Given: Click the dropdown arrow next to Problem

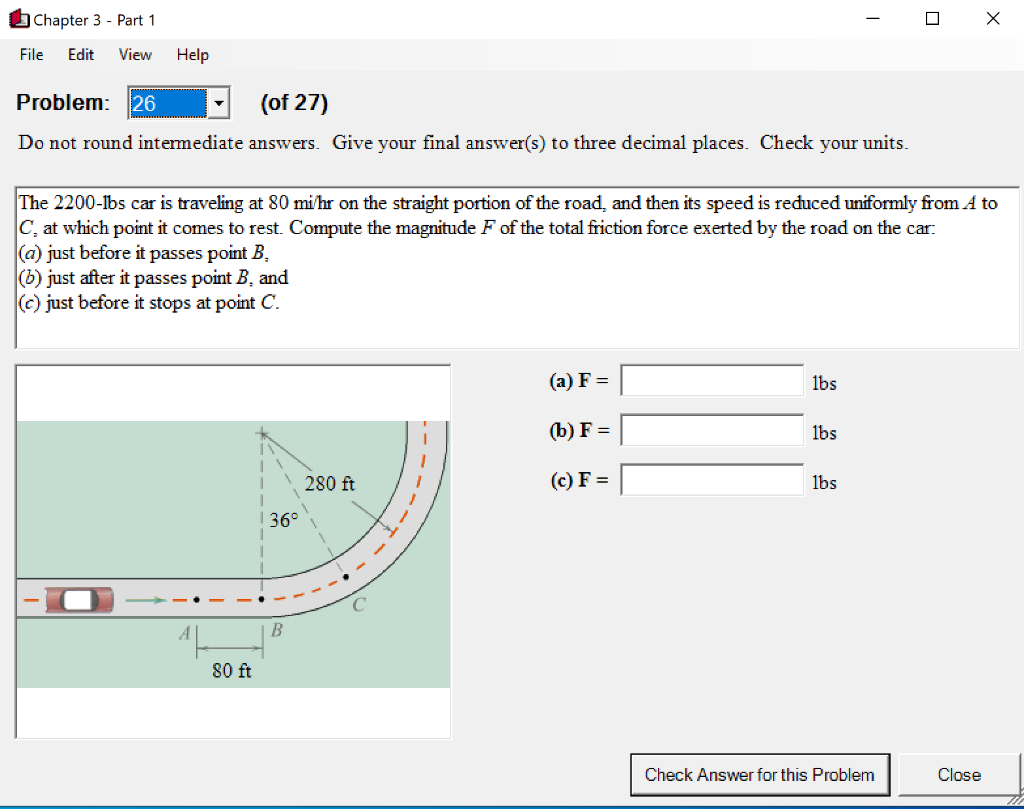Looking at the screenshot, I should tap(218, 102).
